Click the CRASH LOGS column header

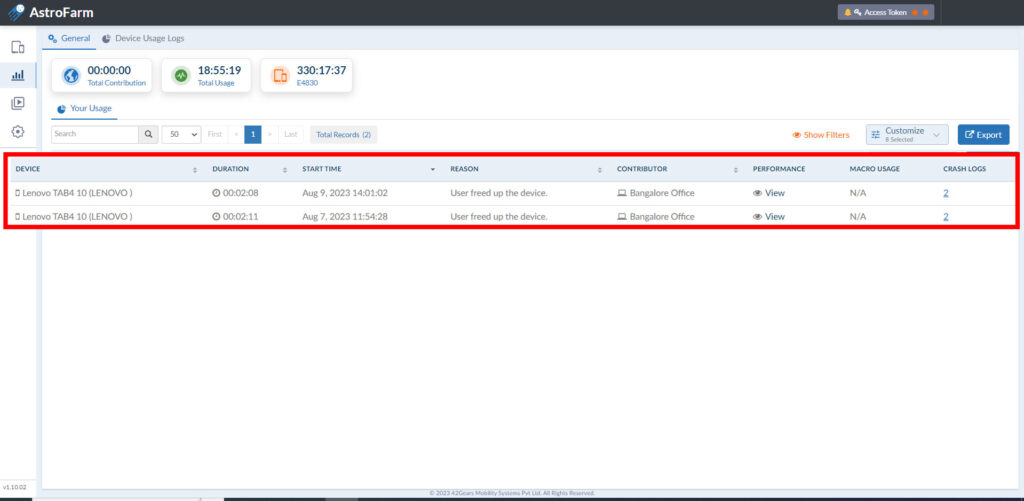tap(965, 169)
